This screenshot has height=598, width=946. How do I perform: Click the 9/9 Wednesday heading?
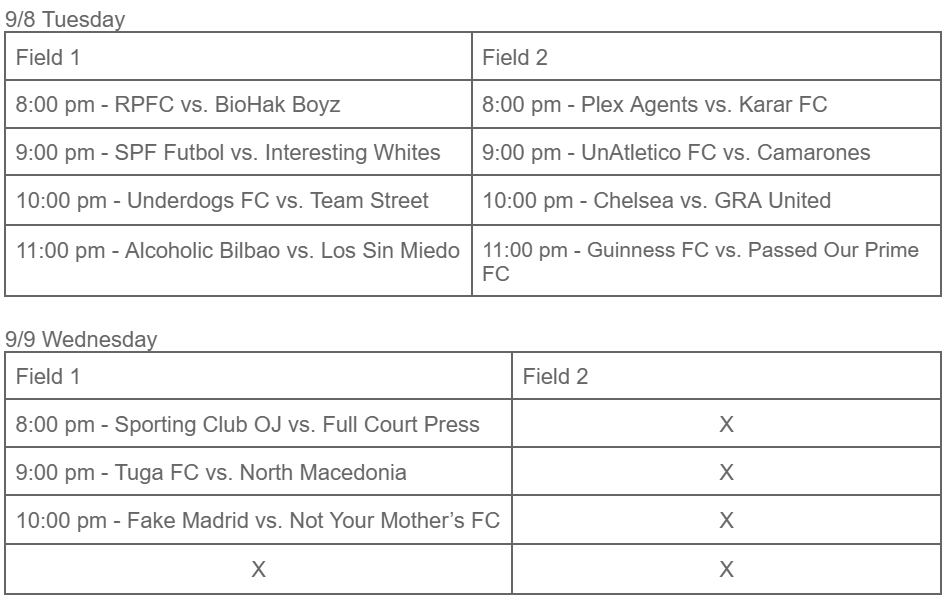coord(81,339)
